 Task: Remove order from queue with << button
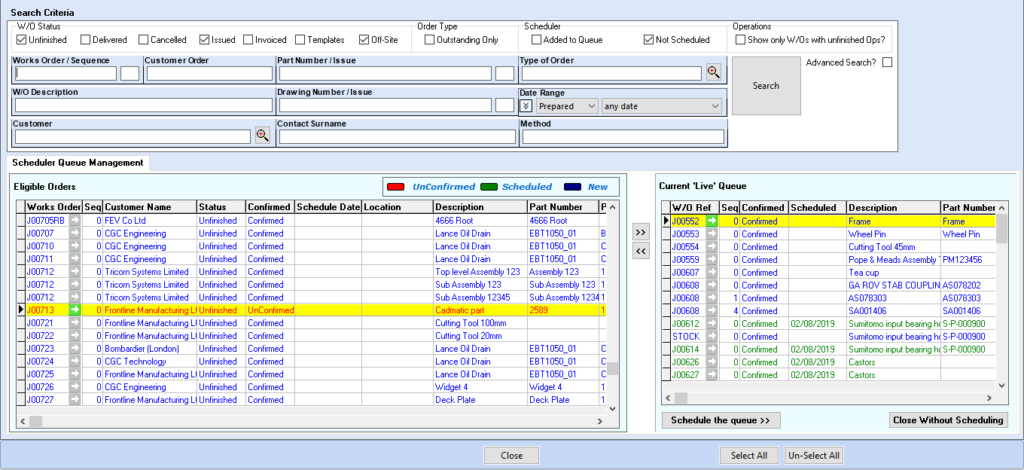coord(641,251)
